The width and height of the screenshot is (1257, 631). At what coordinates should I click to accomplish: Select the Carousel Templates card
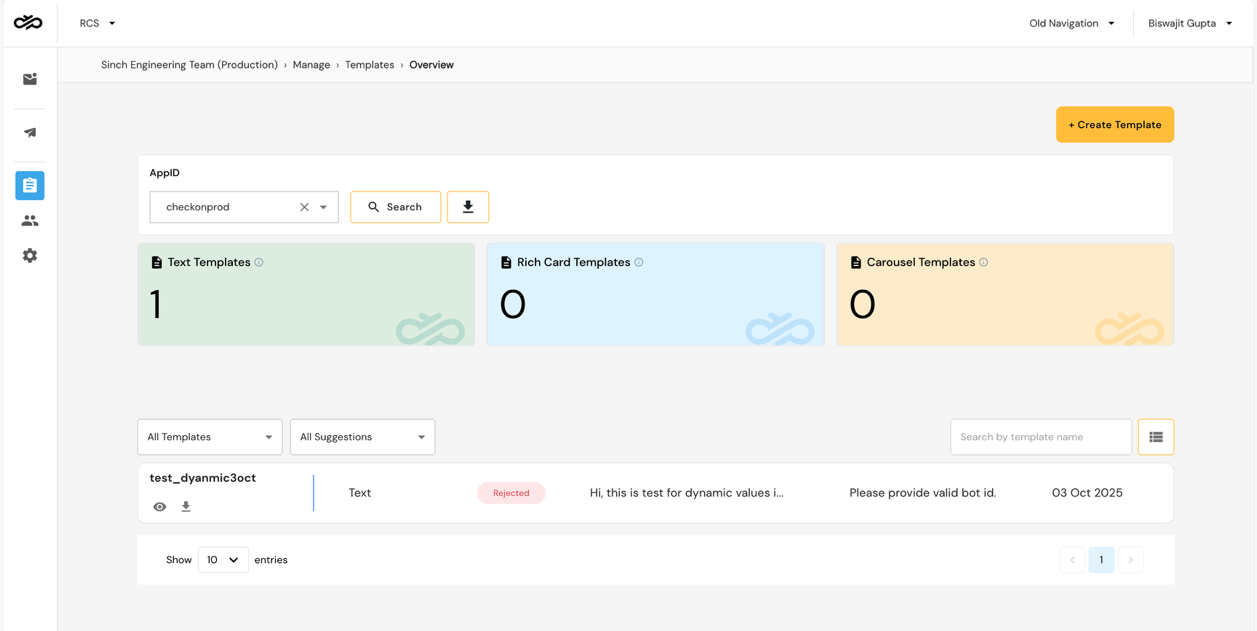pos(1005,294)
